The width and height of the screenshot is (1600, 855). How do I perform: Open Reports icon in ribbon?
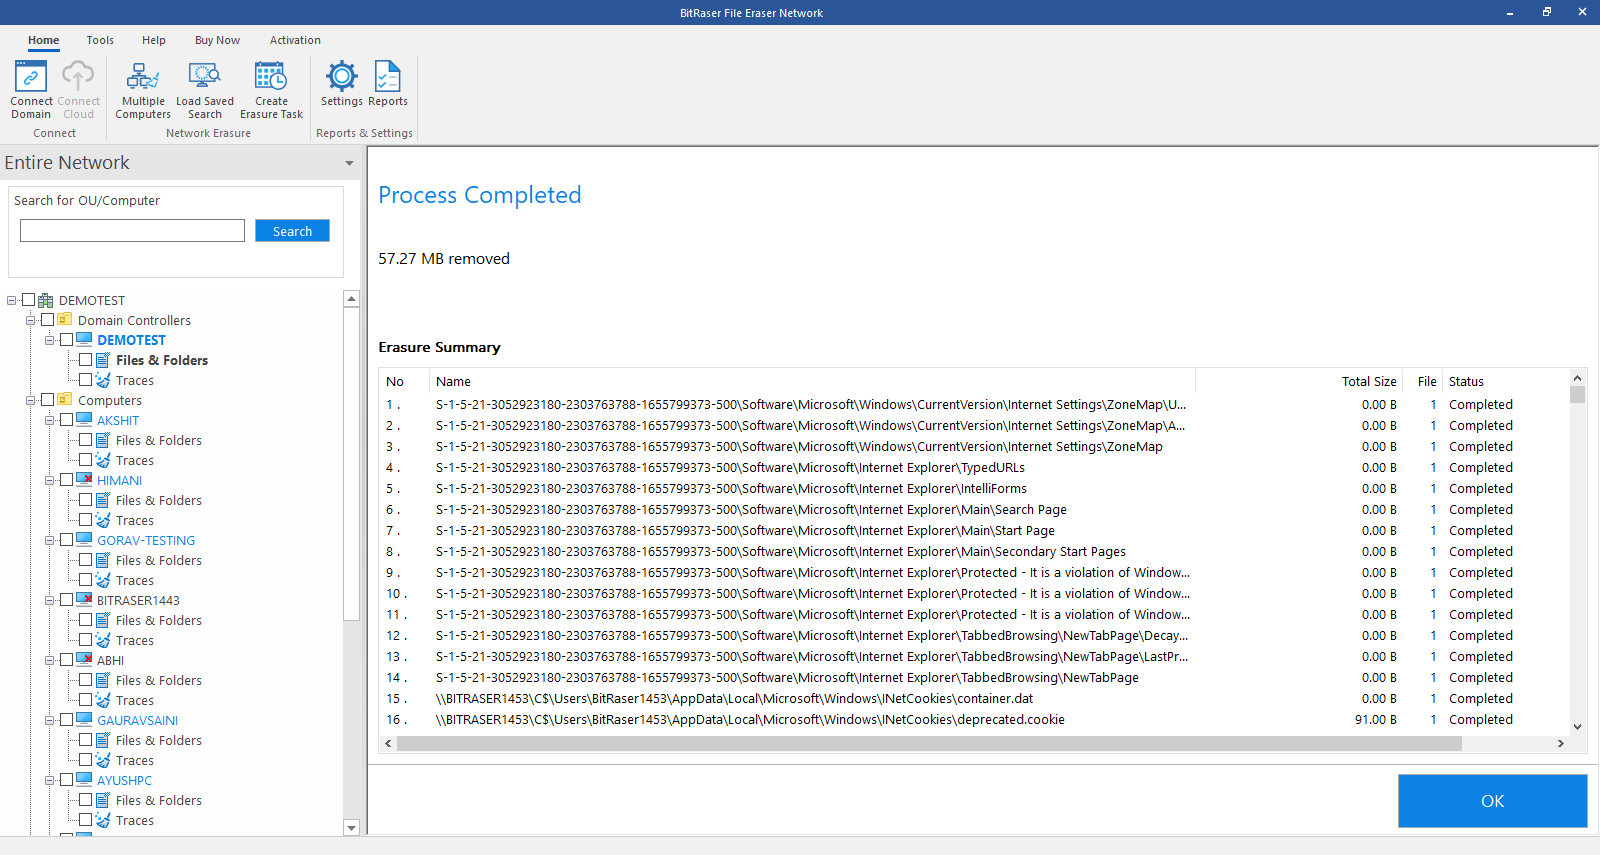[x=388, y=76]
